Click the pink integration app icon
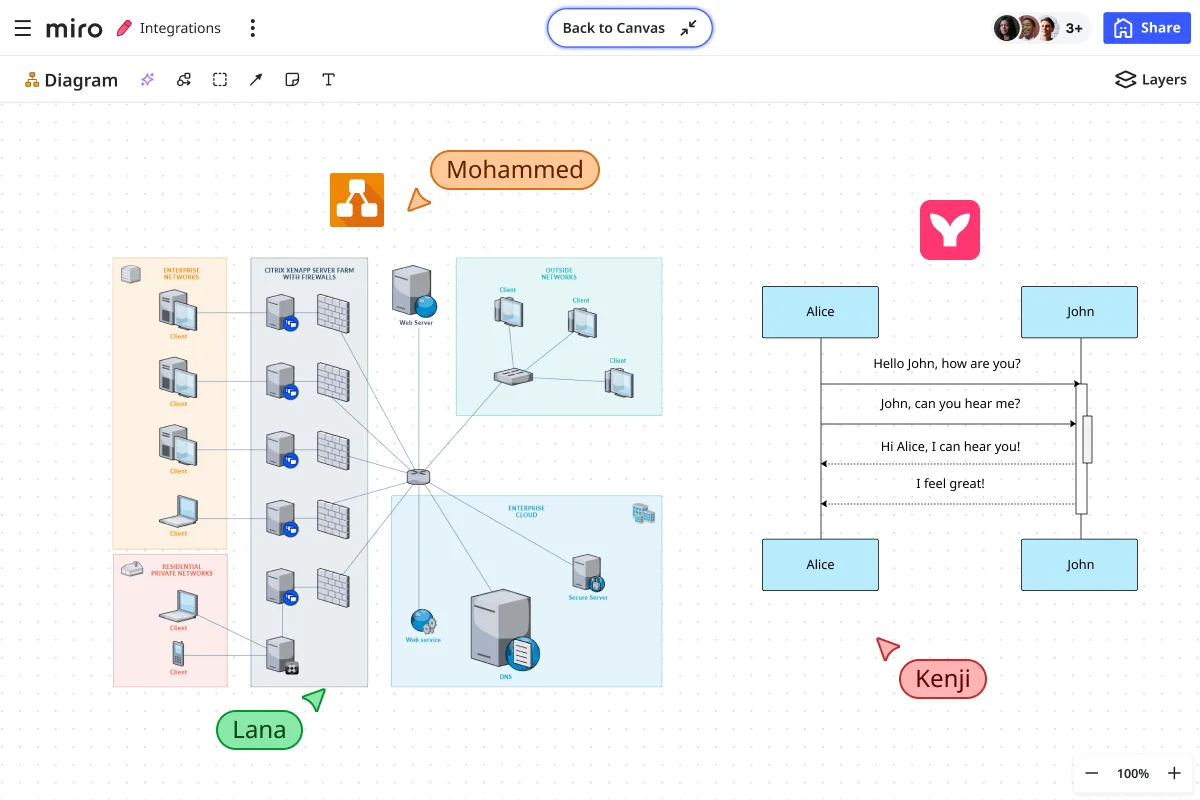This screenshot has width=1200, height=800. coord(949,230)
